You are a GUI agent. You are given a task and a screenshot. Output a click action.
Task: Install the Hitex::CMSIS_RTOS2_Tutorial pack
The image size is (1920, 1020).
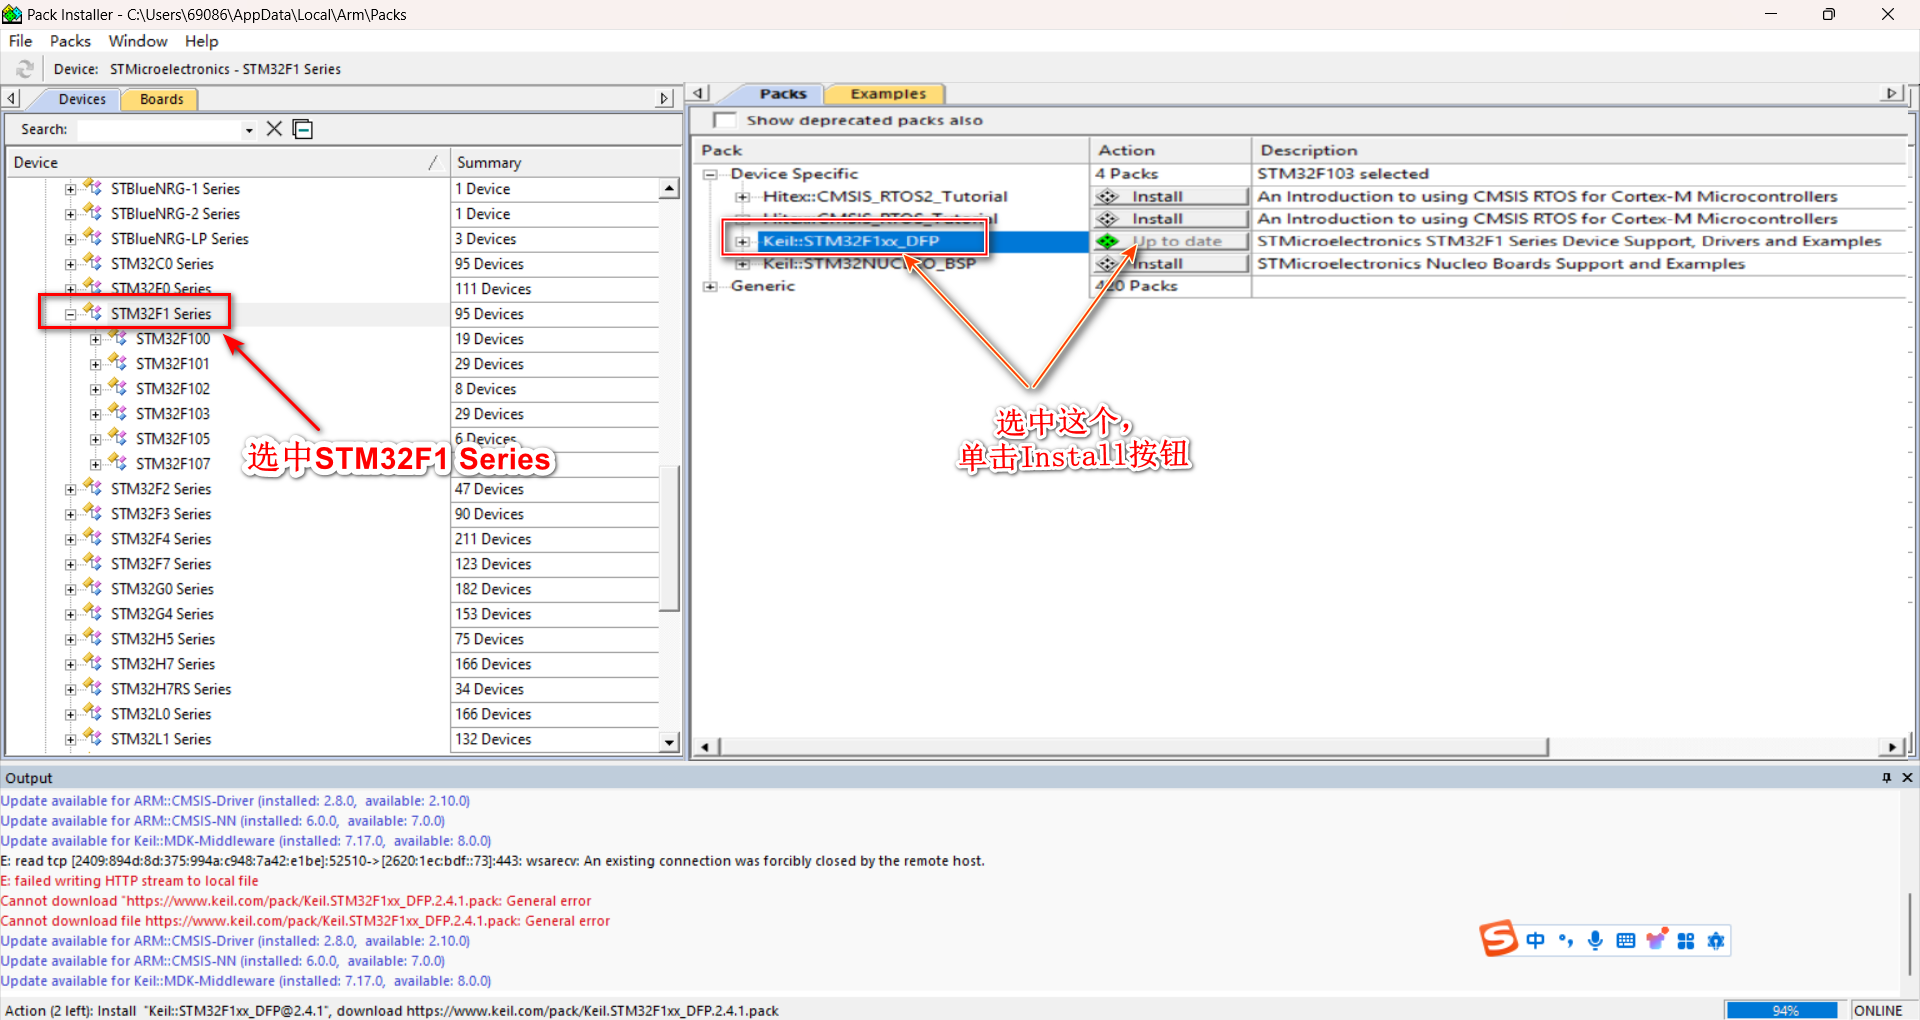[1170, 197]
